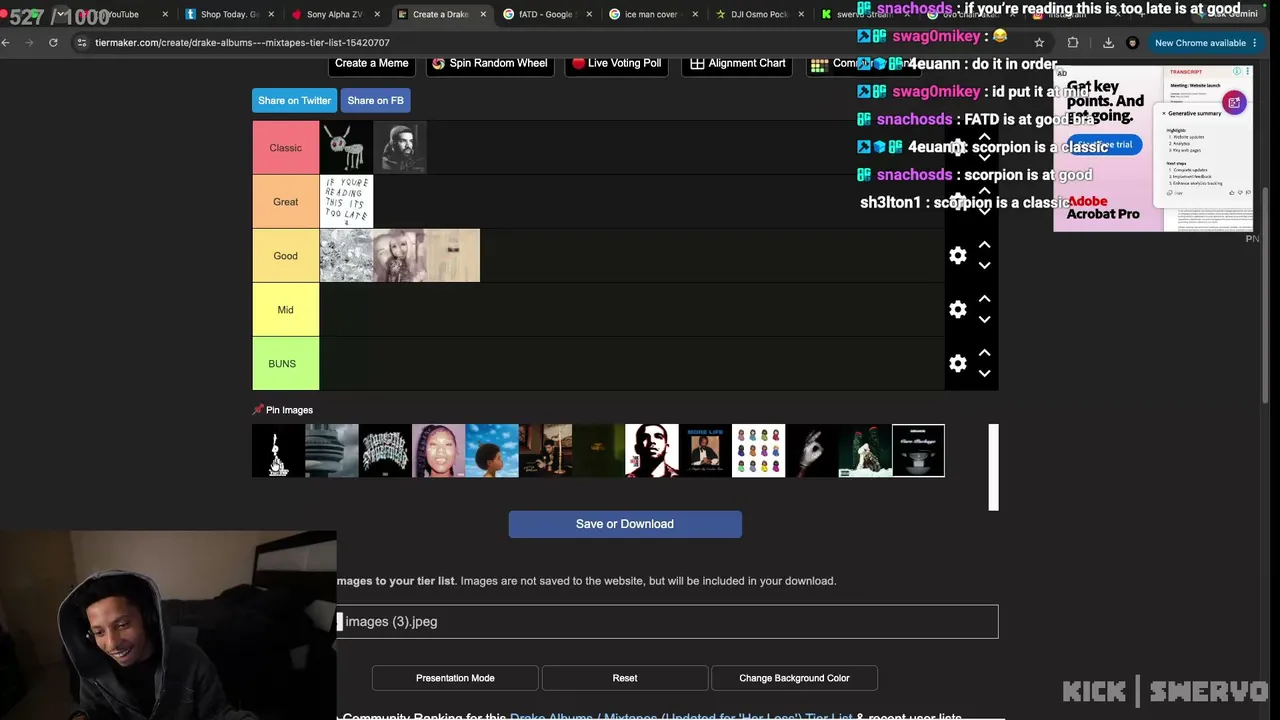This screenshot has height=720, width=1280.
Task: Close the Shop Today tab
Action: pos(271,15)
